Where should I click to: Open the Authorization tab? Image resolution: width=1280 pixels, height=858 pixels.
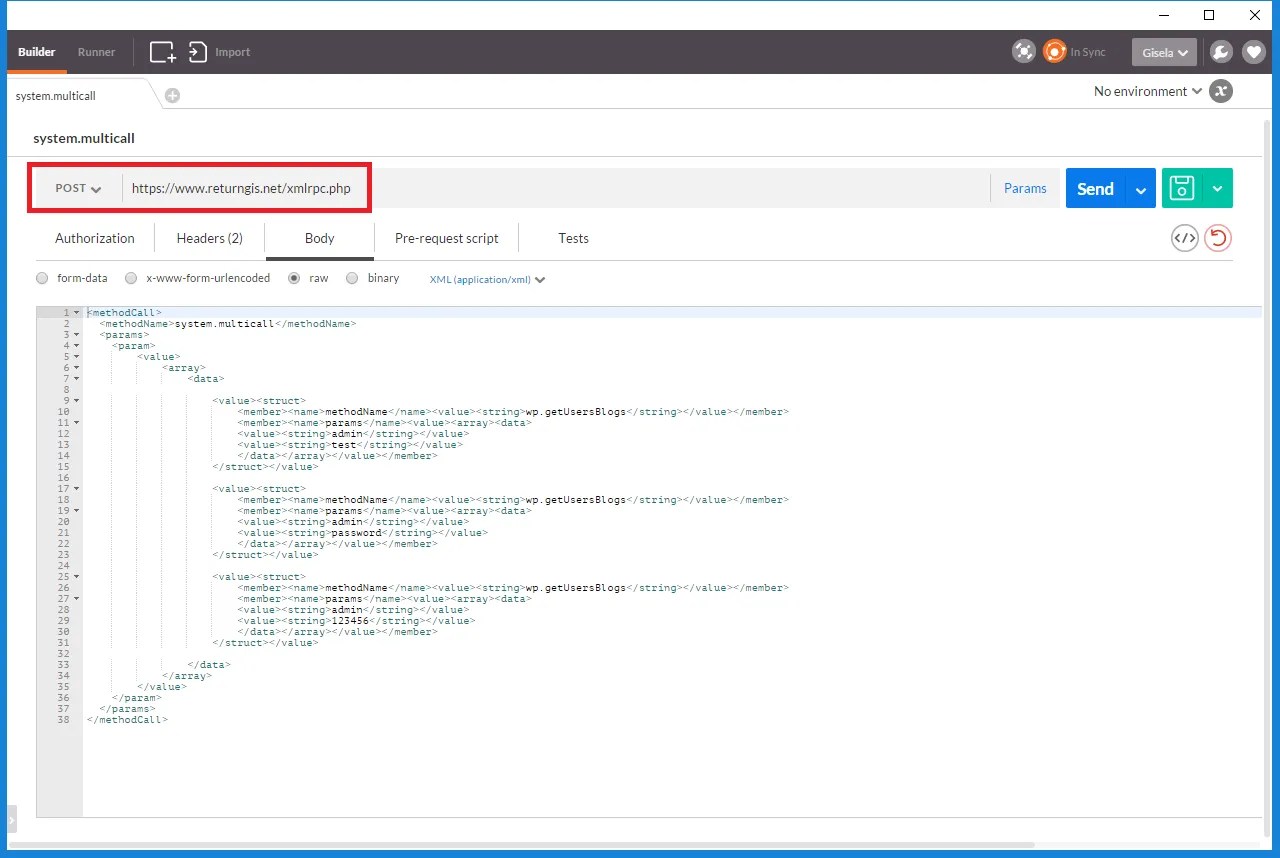[x=95, y=238]
